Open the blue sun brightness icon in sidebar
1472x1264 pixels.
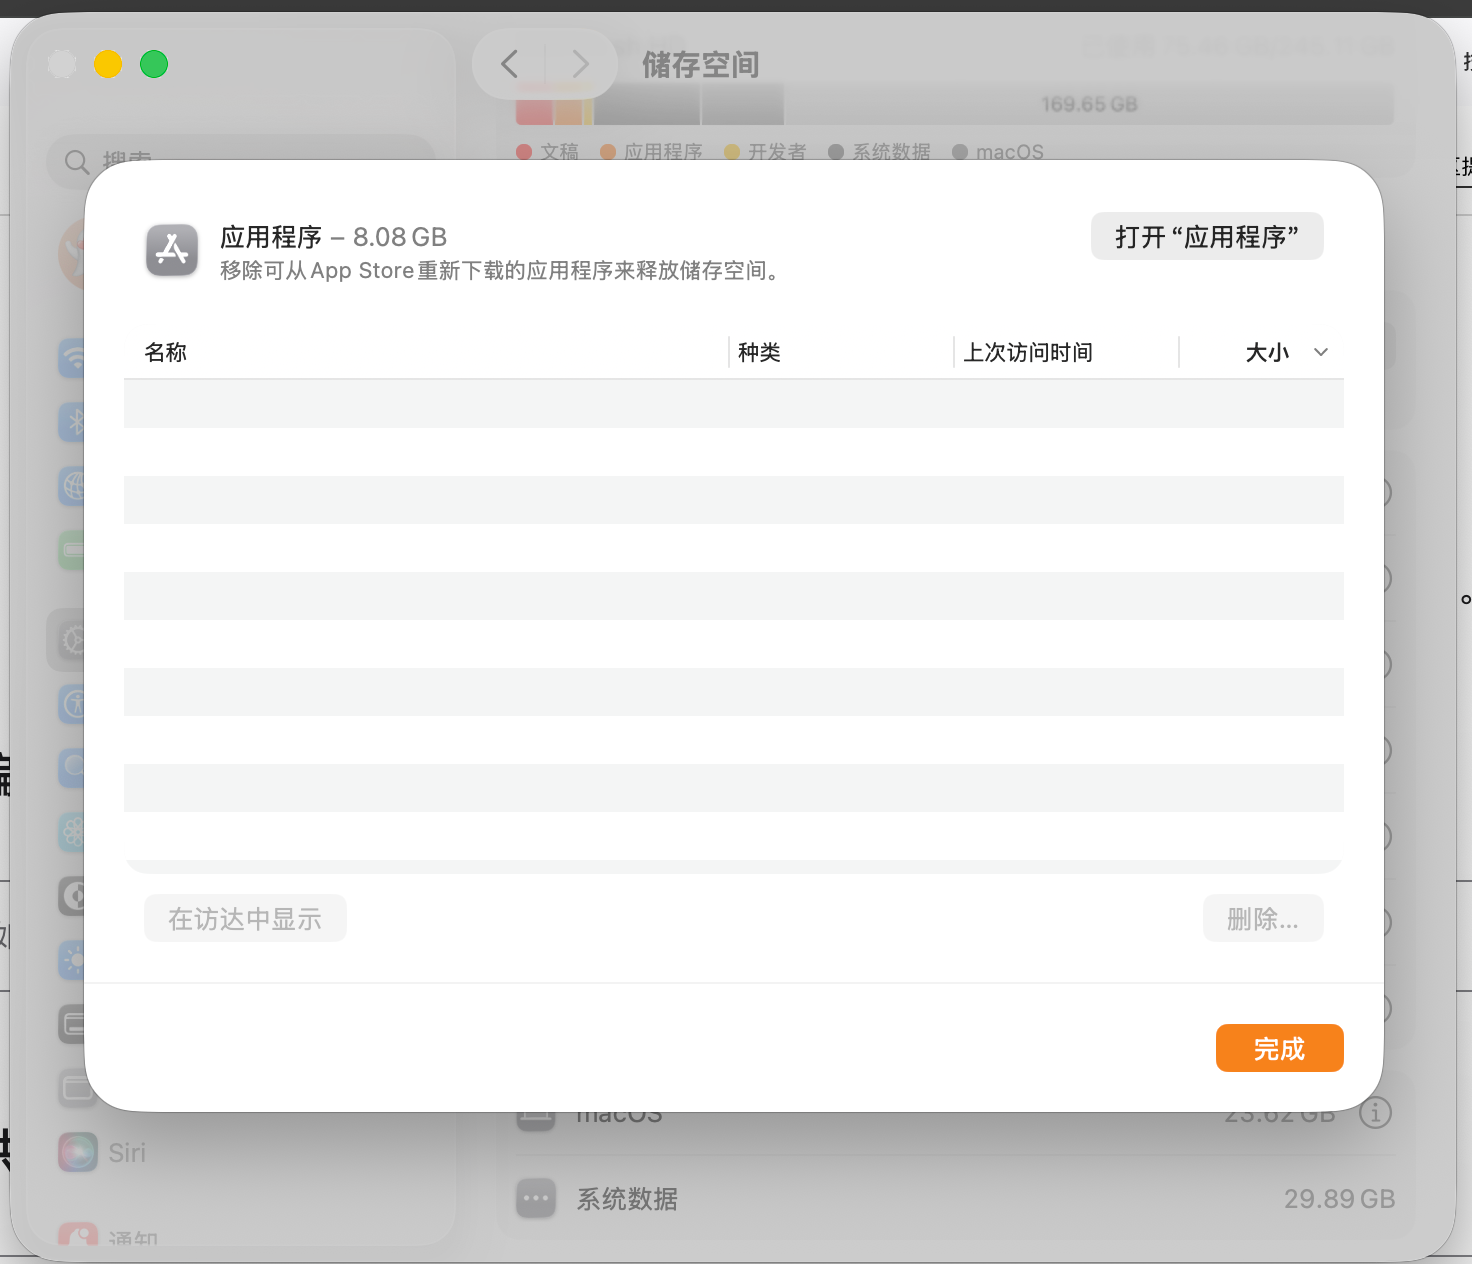pos(71,961)
